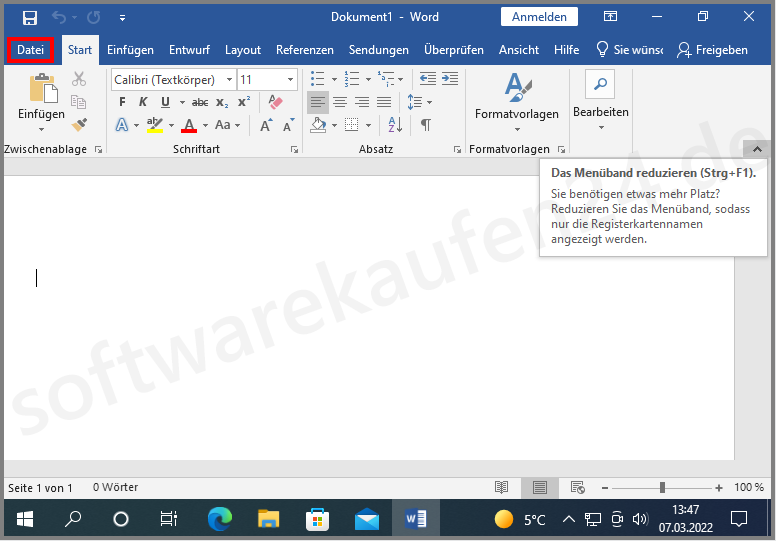The image size is (776, 541).
Task: Open the Zwischenablage dialog launcher
Action: (98, 149)
